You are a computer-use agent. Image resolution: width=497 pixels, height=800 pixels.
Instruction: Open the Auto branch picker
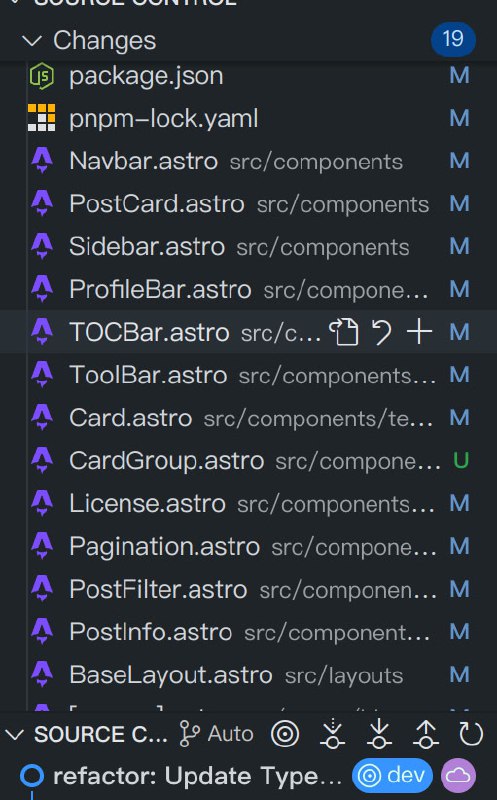(216, 734)
